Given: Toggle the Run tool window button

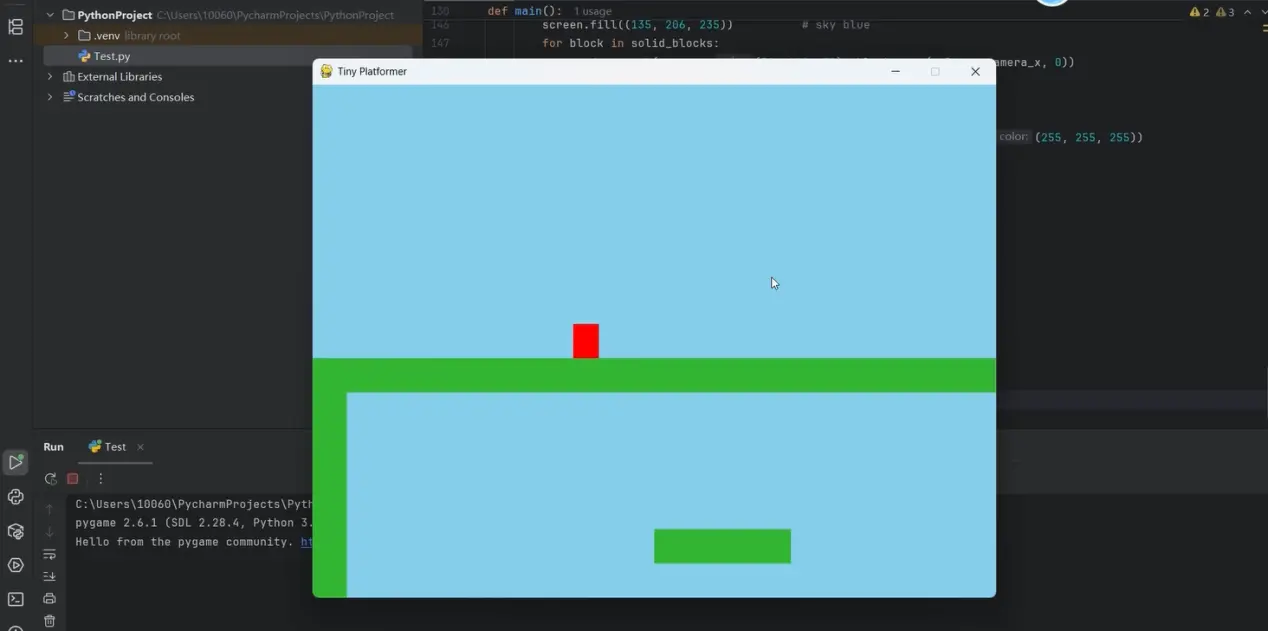Looking at the screenshot, I should pyautogui.click(x=15, y=462).
